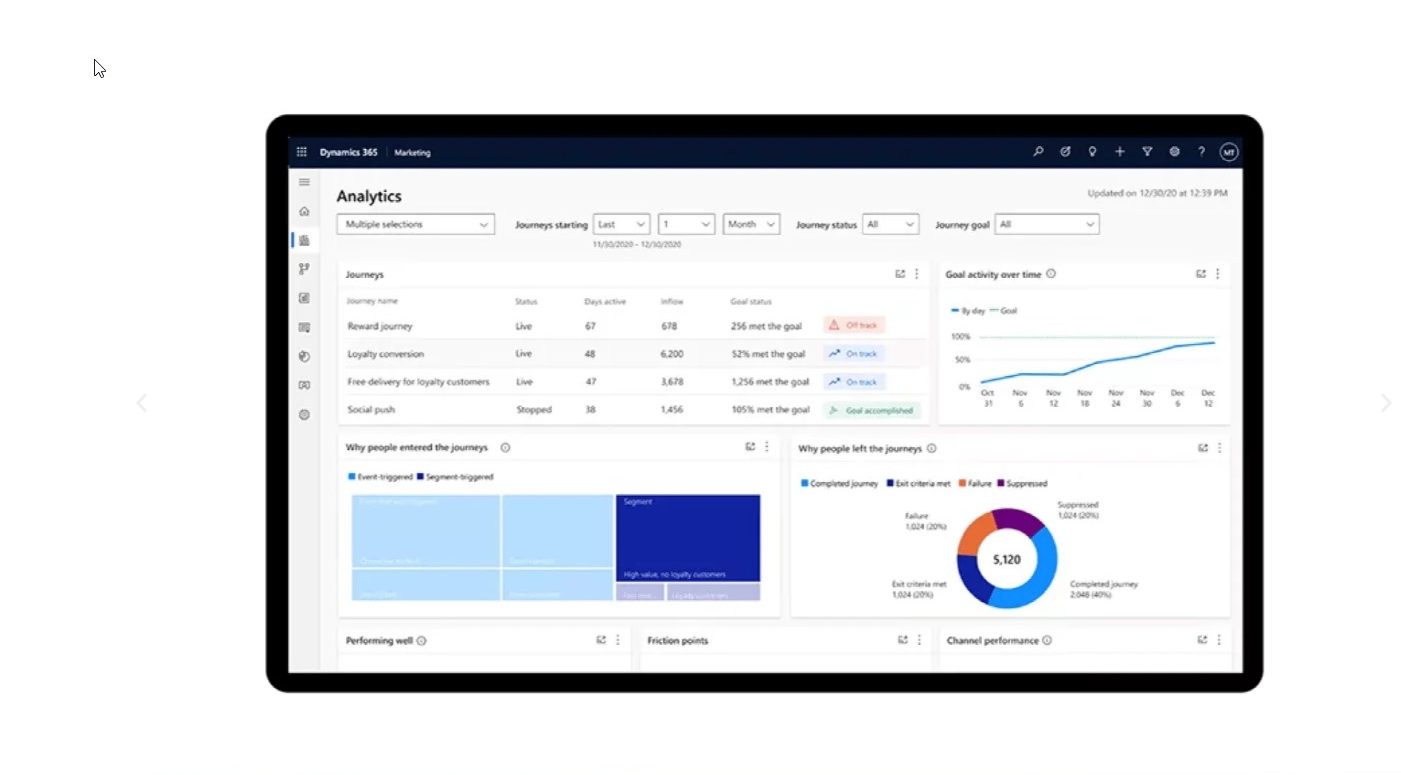Open the Journey goal dropdown
The width and height of the screenshot is (1401, 775).
point(1047,225)
